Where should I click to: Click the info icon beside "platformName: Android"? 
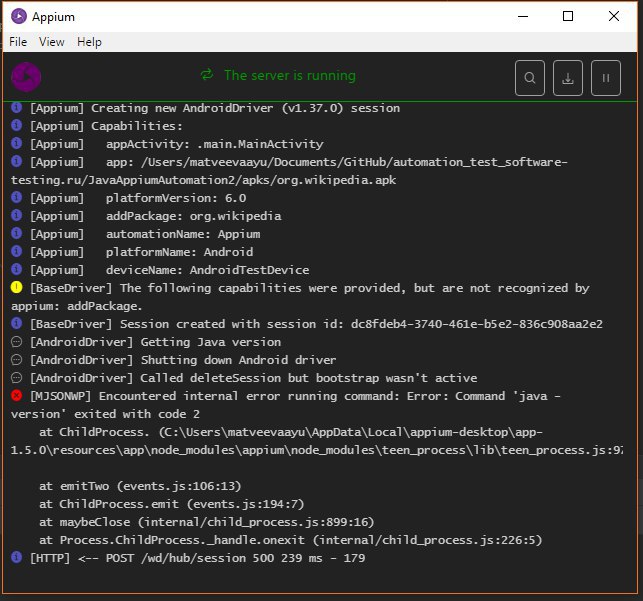16,251
